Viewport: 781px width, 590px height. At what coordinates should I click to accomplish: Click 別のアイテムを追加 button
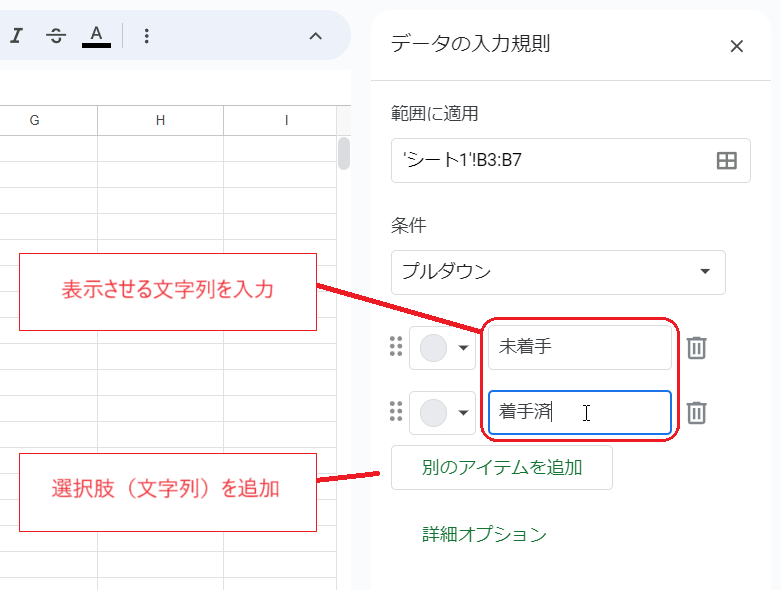502,468
